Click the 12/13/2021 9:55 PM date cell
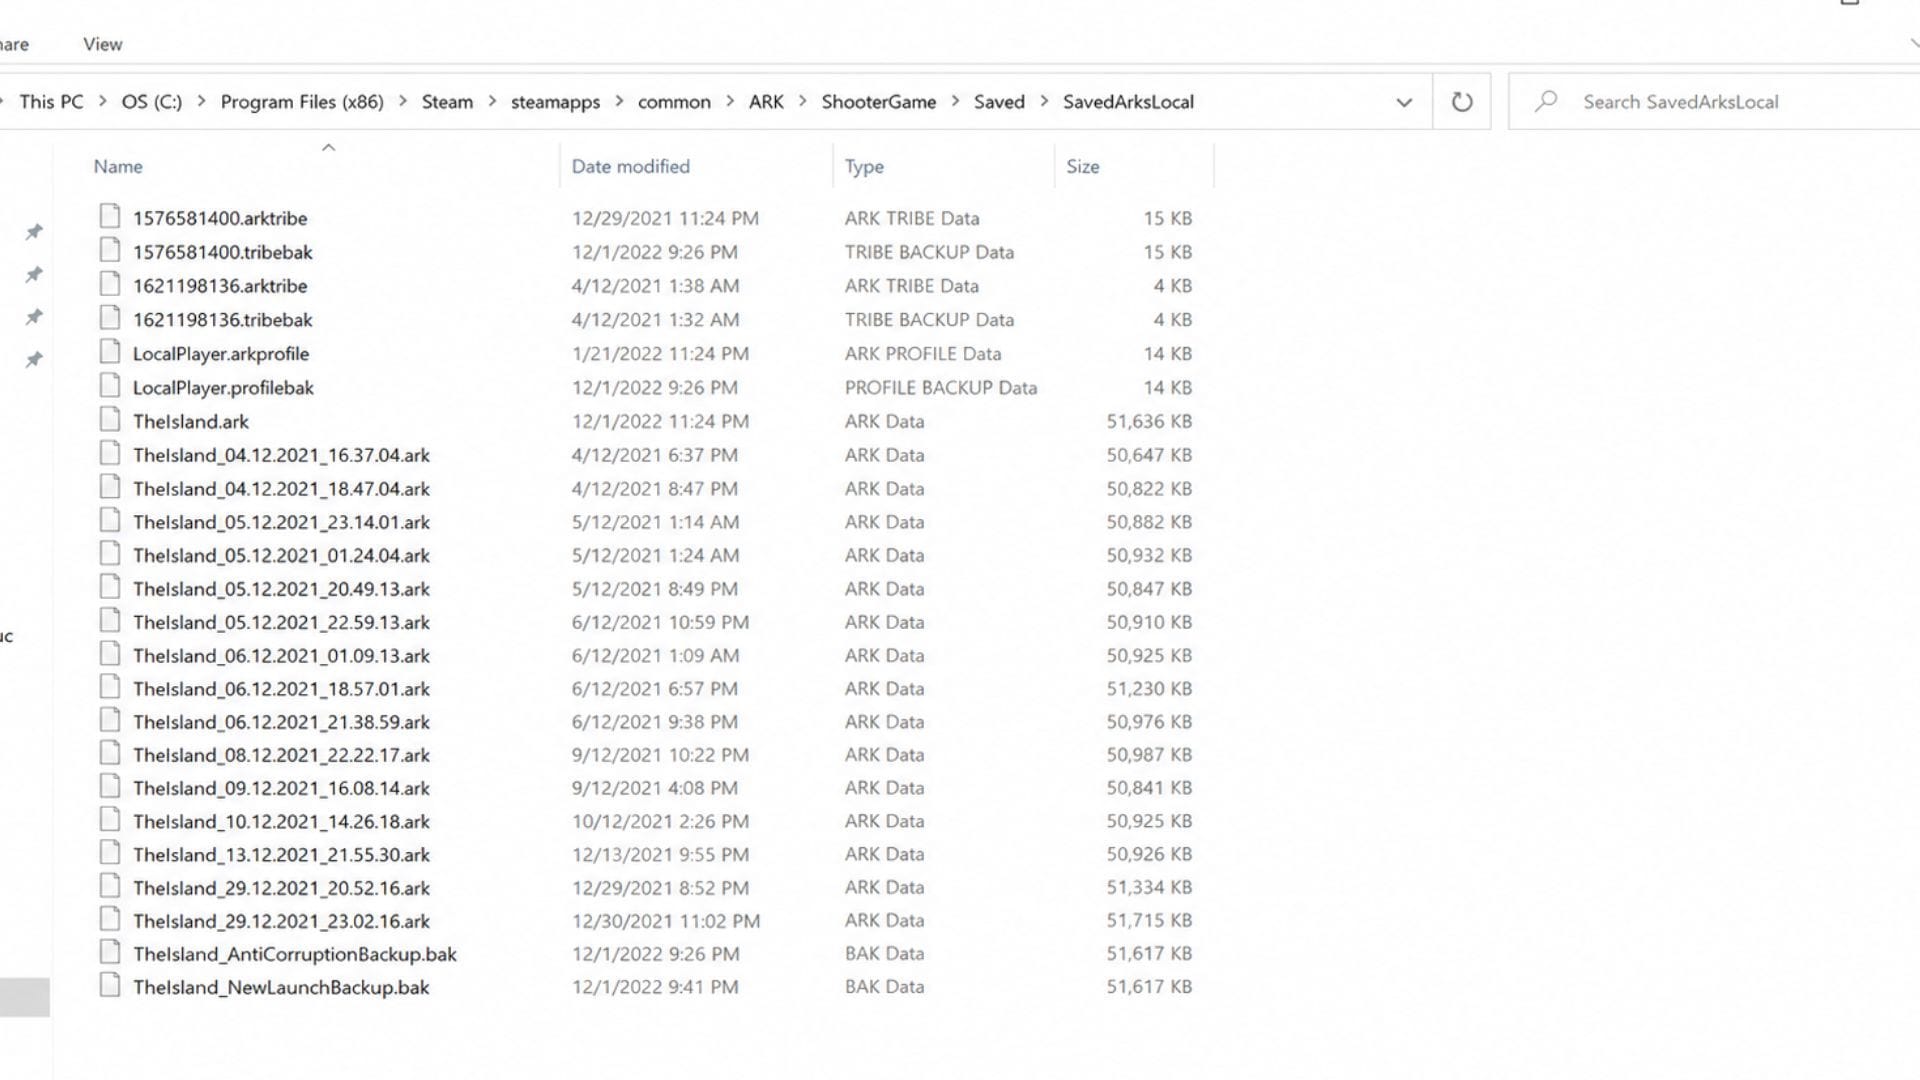 click(x=660, y=855)
